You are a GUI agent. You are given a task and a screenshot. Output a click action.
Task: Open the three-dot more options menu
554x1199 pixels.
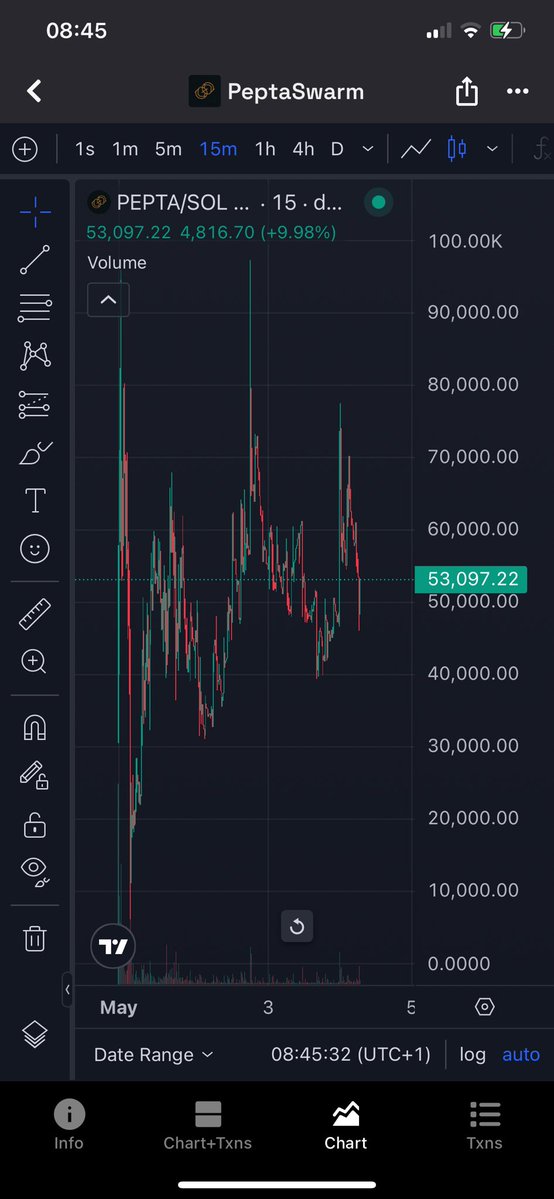tap(518, 92)
